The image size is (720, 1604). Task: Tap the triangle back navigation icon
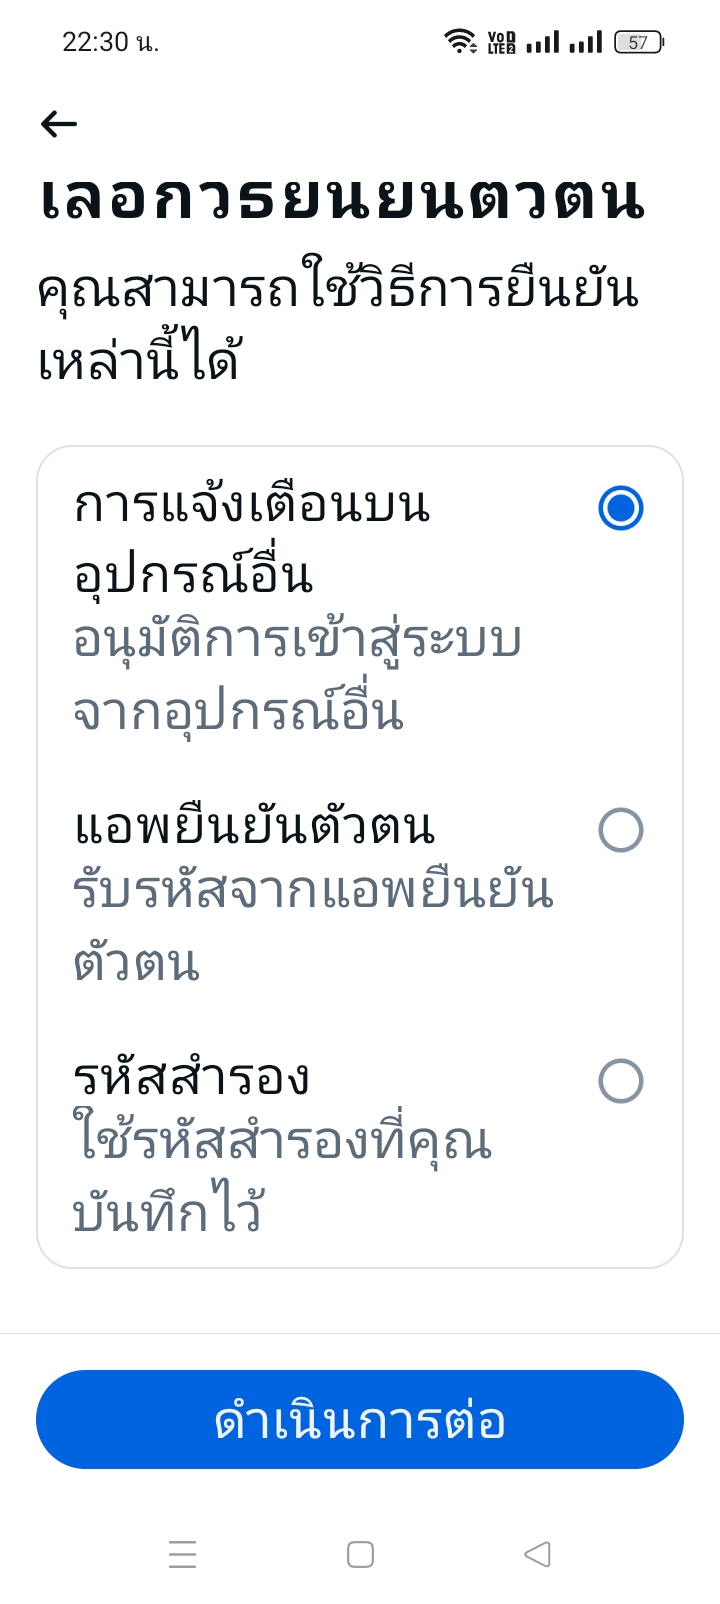point(537,1554)
